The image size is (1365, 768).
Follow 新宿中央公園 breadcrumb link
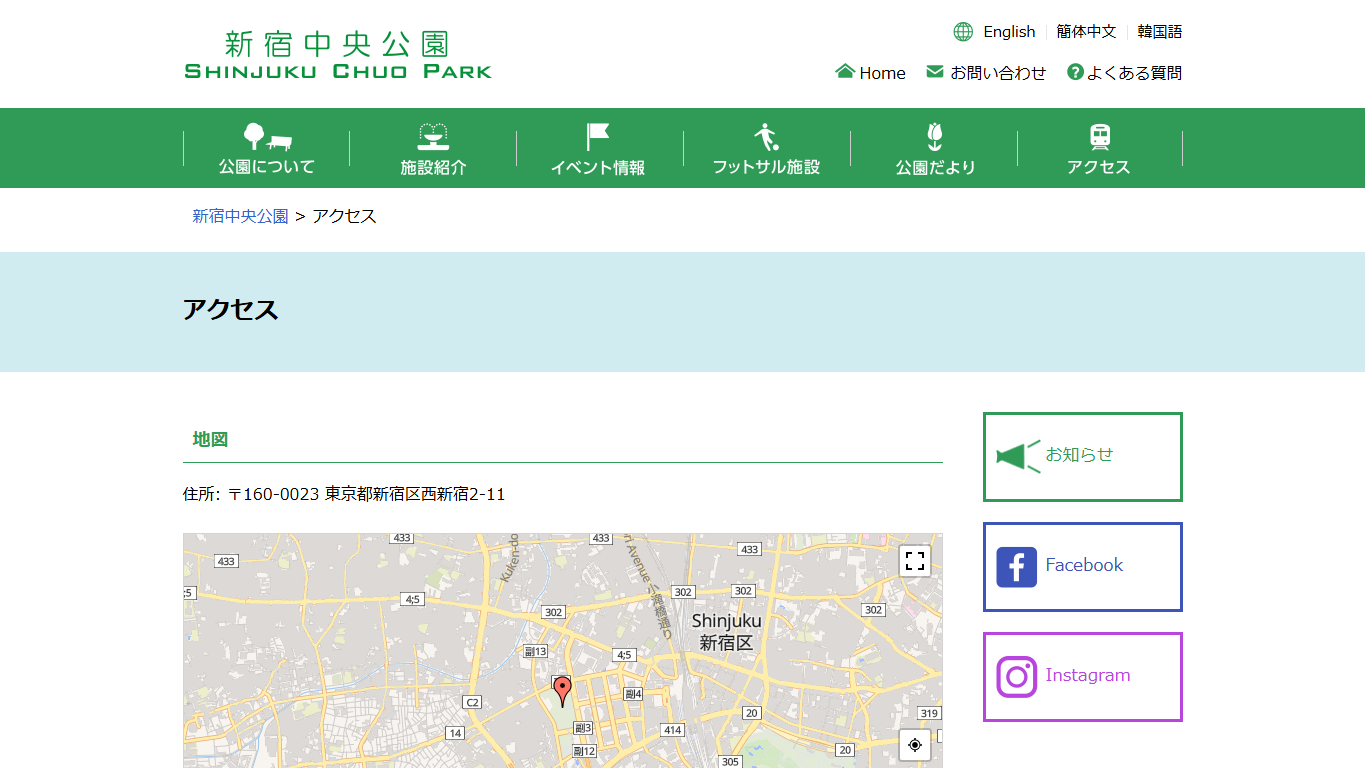240,216
